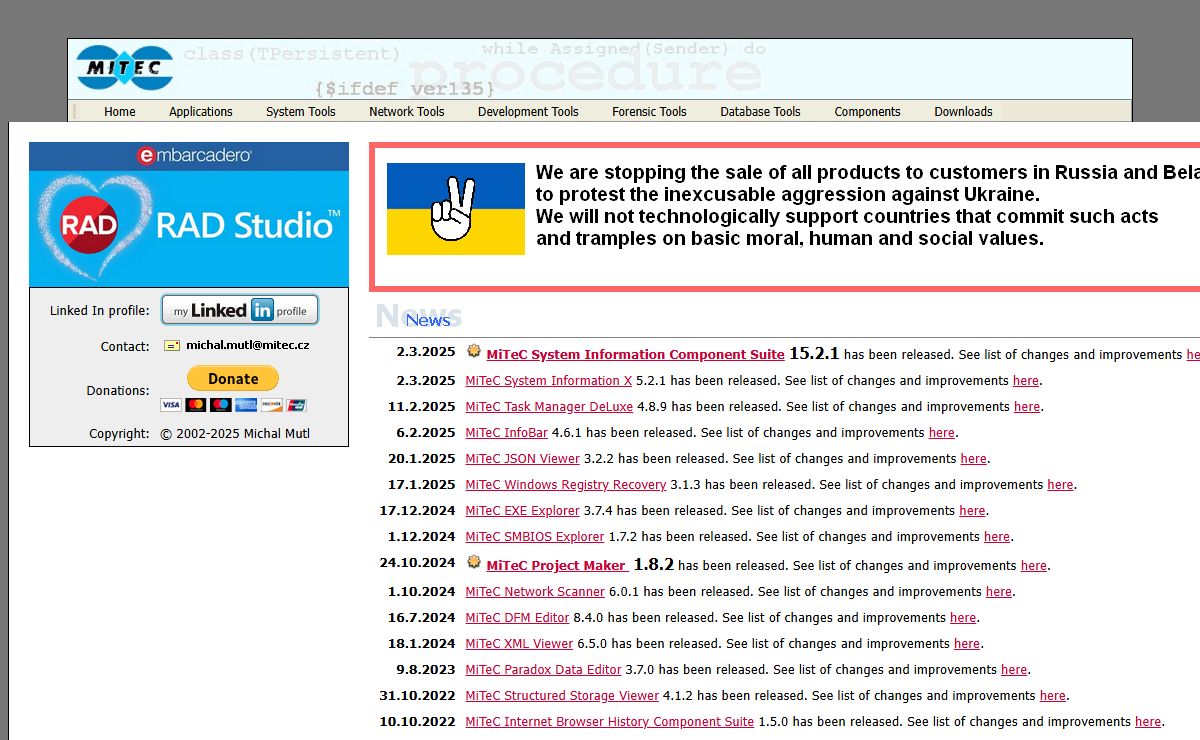Open the Applications menu
The width and height of the screenshot is (1200, 740).
click(x=201, y=112)
